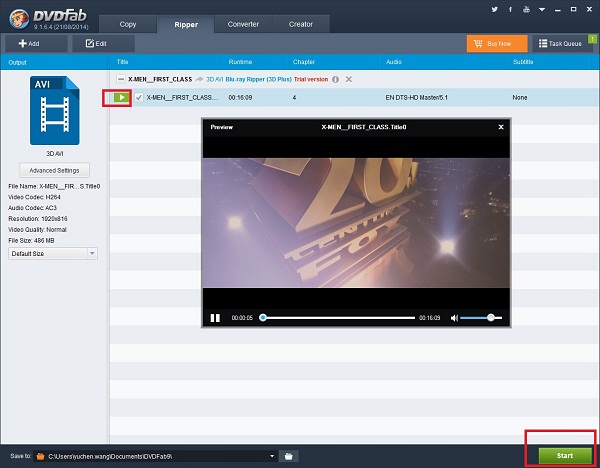Screen dimensions: 600x468
Task: Click the runtime 00:16:09 in title row
Action: [x=240, y=98]
